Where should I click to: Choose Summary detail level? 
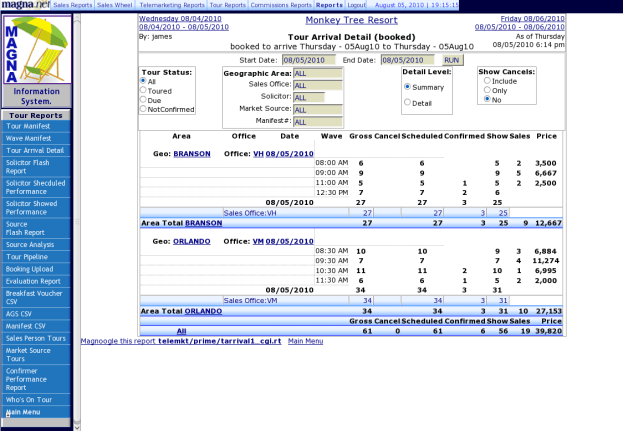coord(407,87)
